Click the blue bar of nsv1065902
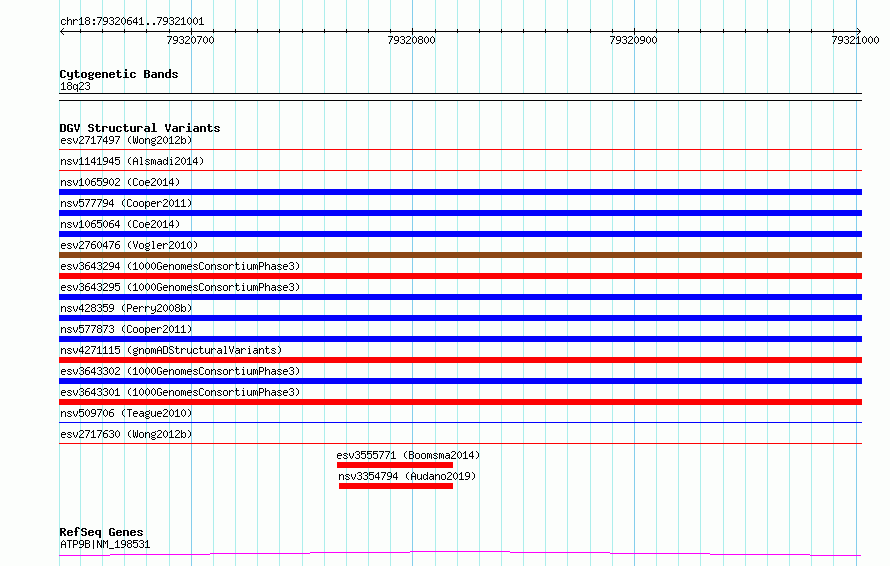This screenshot has width=890, height=566. point(460,192)
